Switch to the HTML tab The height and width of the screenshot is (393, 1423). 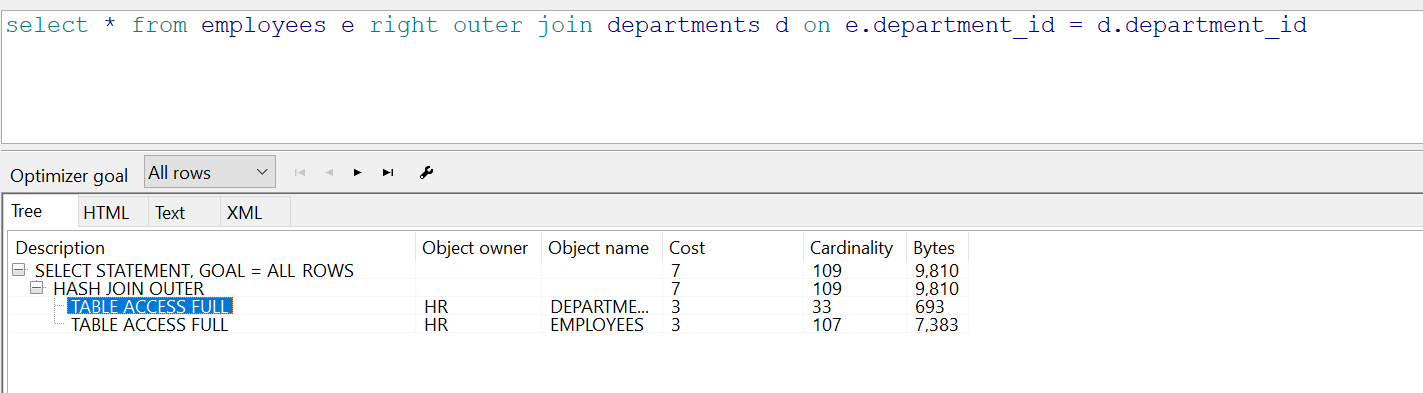[106, 212]
